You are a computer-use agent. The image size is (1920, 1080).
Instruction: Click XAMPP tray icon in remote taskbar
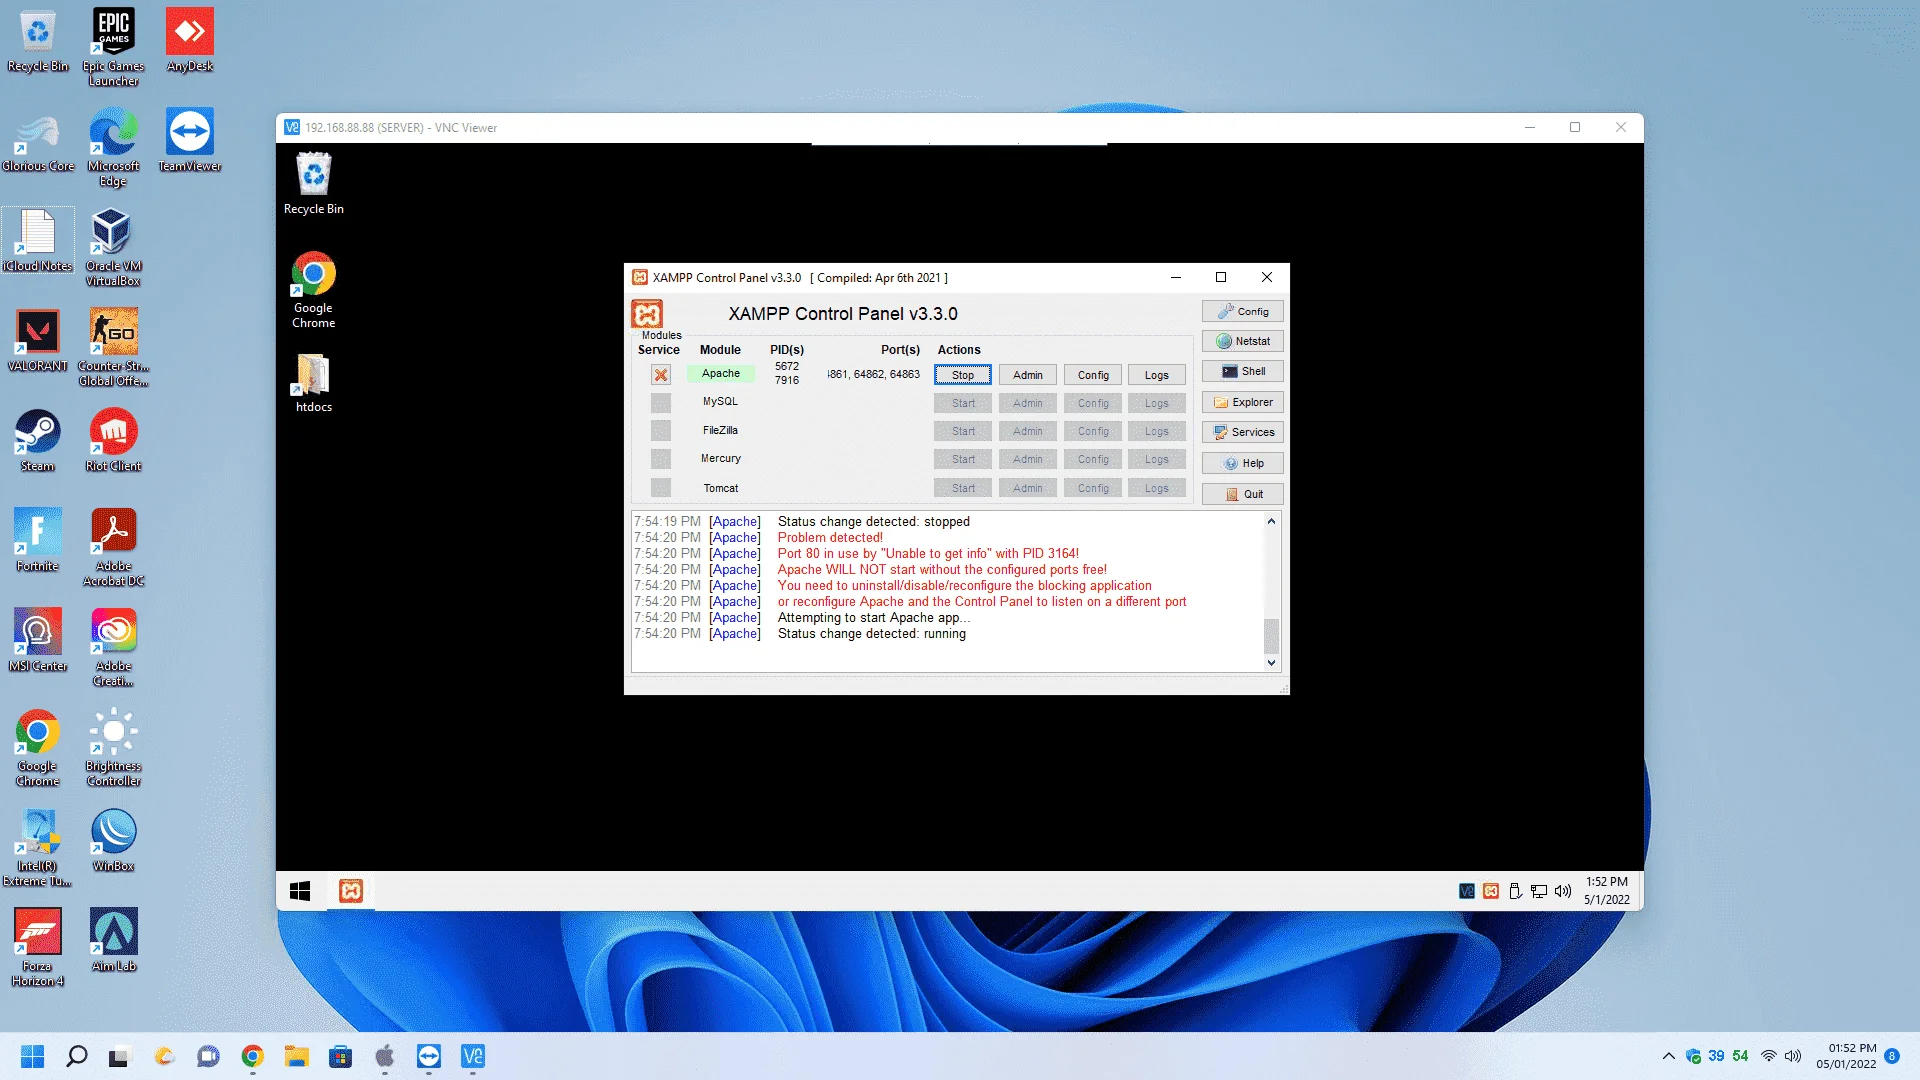coord(1490,891)
